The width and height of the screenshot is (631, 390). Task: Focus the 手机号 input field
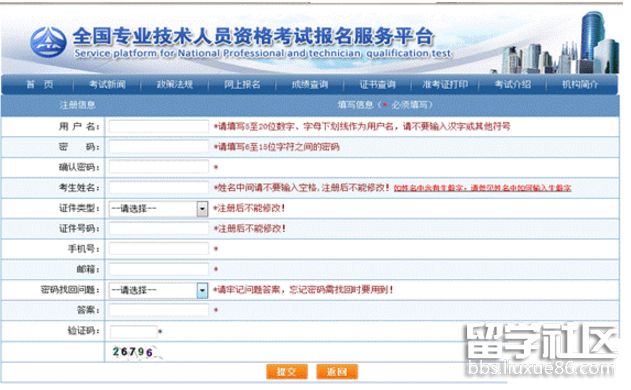[159, 249]
